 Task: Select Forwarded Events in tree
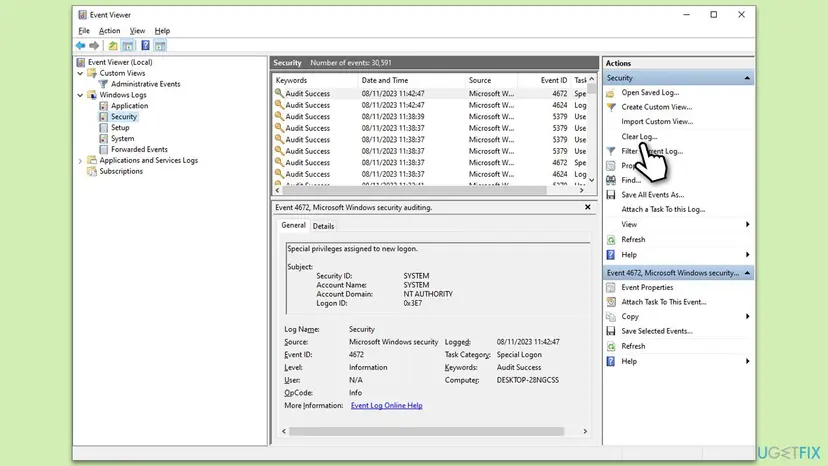[139, 150]
